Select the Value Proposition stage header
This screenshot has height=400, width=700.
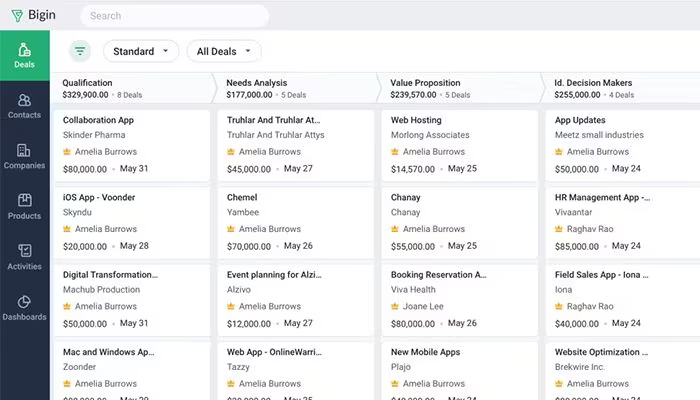[x=460, y=88]
